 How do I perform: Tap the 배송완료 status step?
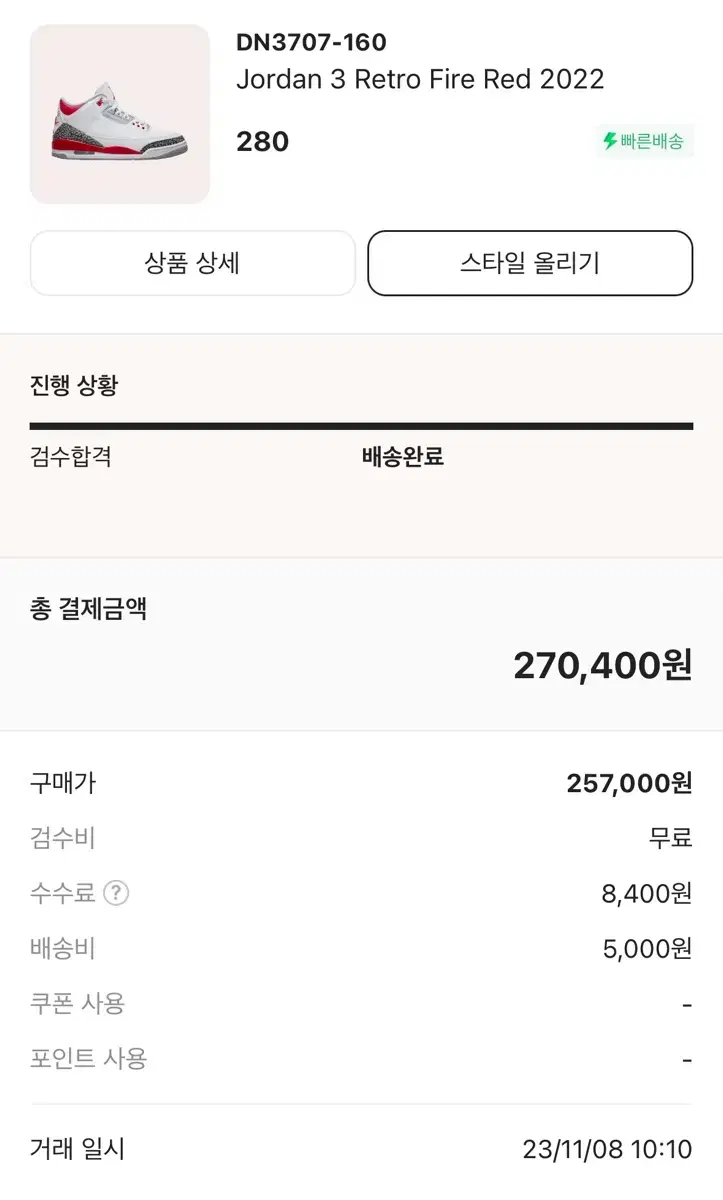coord(402,457)
